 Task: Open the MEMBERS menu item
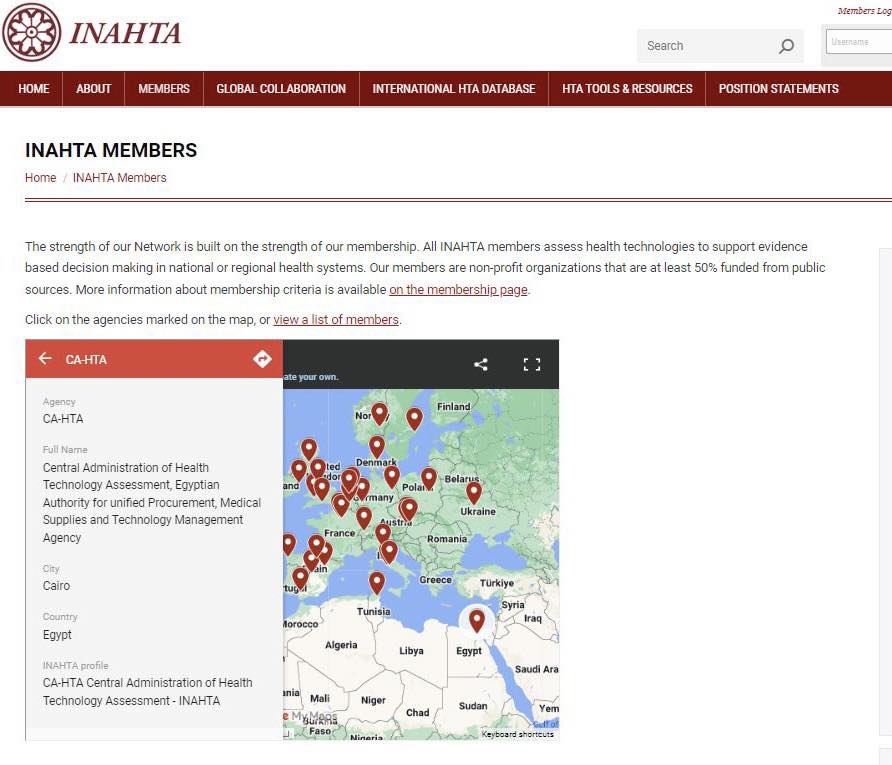point(164,89)
